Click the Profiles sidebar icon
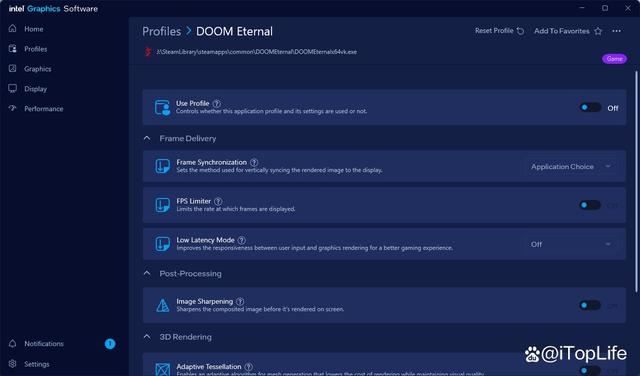This screenshot has height=376, width=640. tap(13, 49)
